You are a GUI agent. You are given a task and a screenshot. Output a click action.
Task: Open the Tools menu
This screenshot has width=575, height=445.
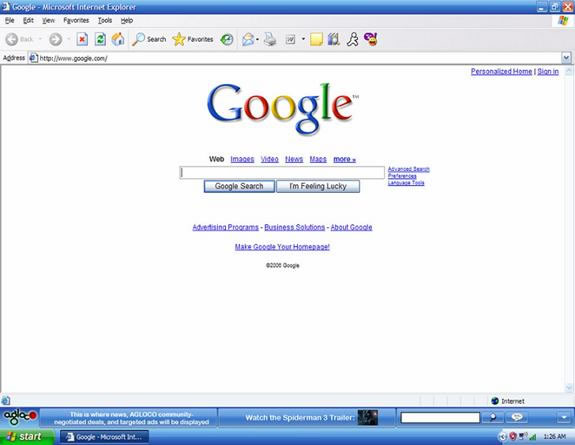(105, 21)
